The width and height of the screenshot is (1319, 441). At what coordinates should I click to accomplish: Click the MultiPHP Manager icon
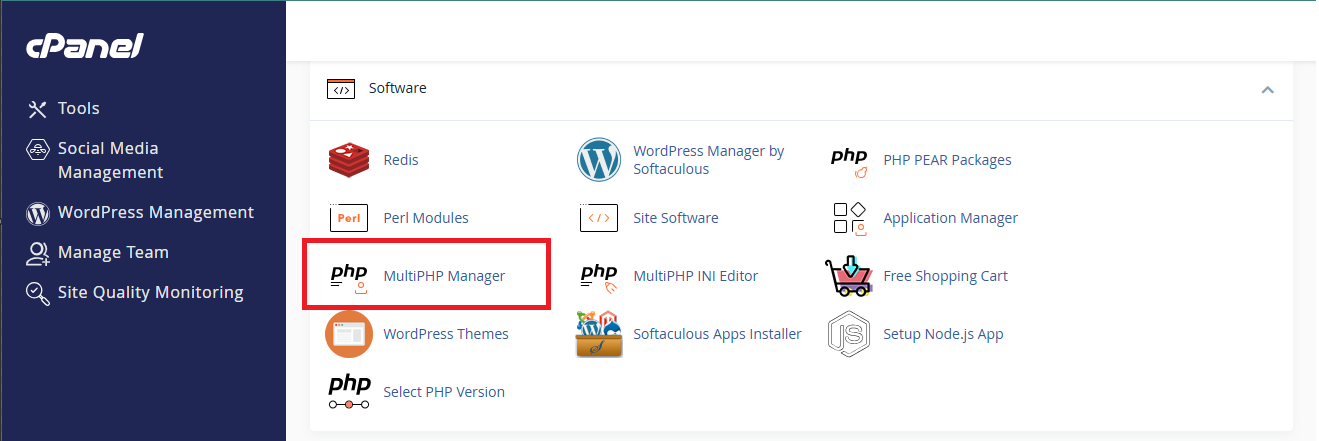(349, 277)
